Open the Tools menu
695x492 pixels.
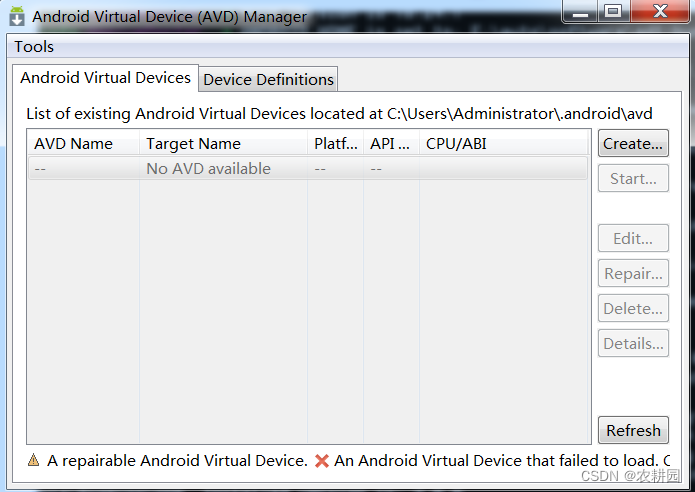pyautogui.click(x=34, y=47)
